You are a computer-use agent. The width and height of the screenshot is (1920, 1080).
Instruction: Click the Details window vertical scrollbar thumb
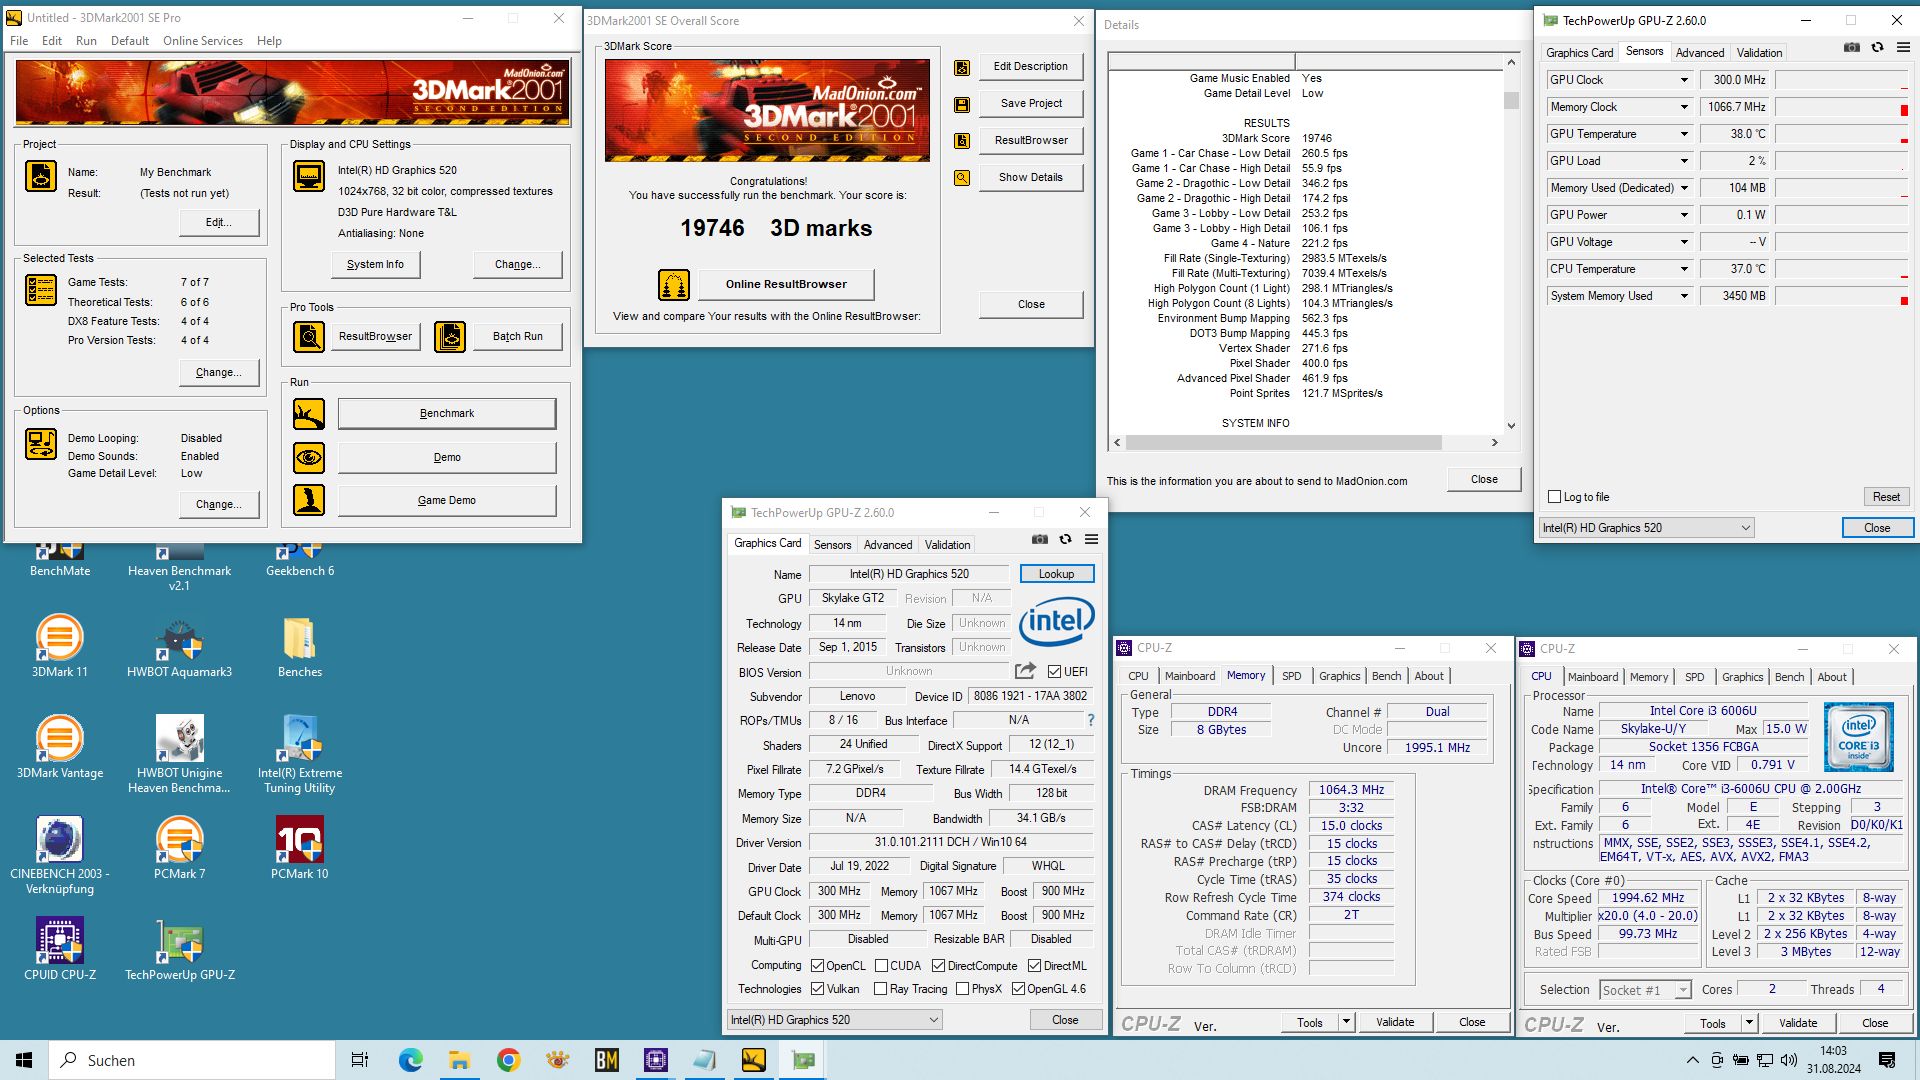pos(1511,101)
